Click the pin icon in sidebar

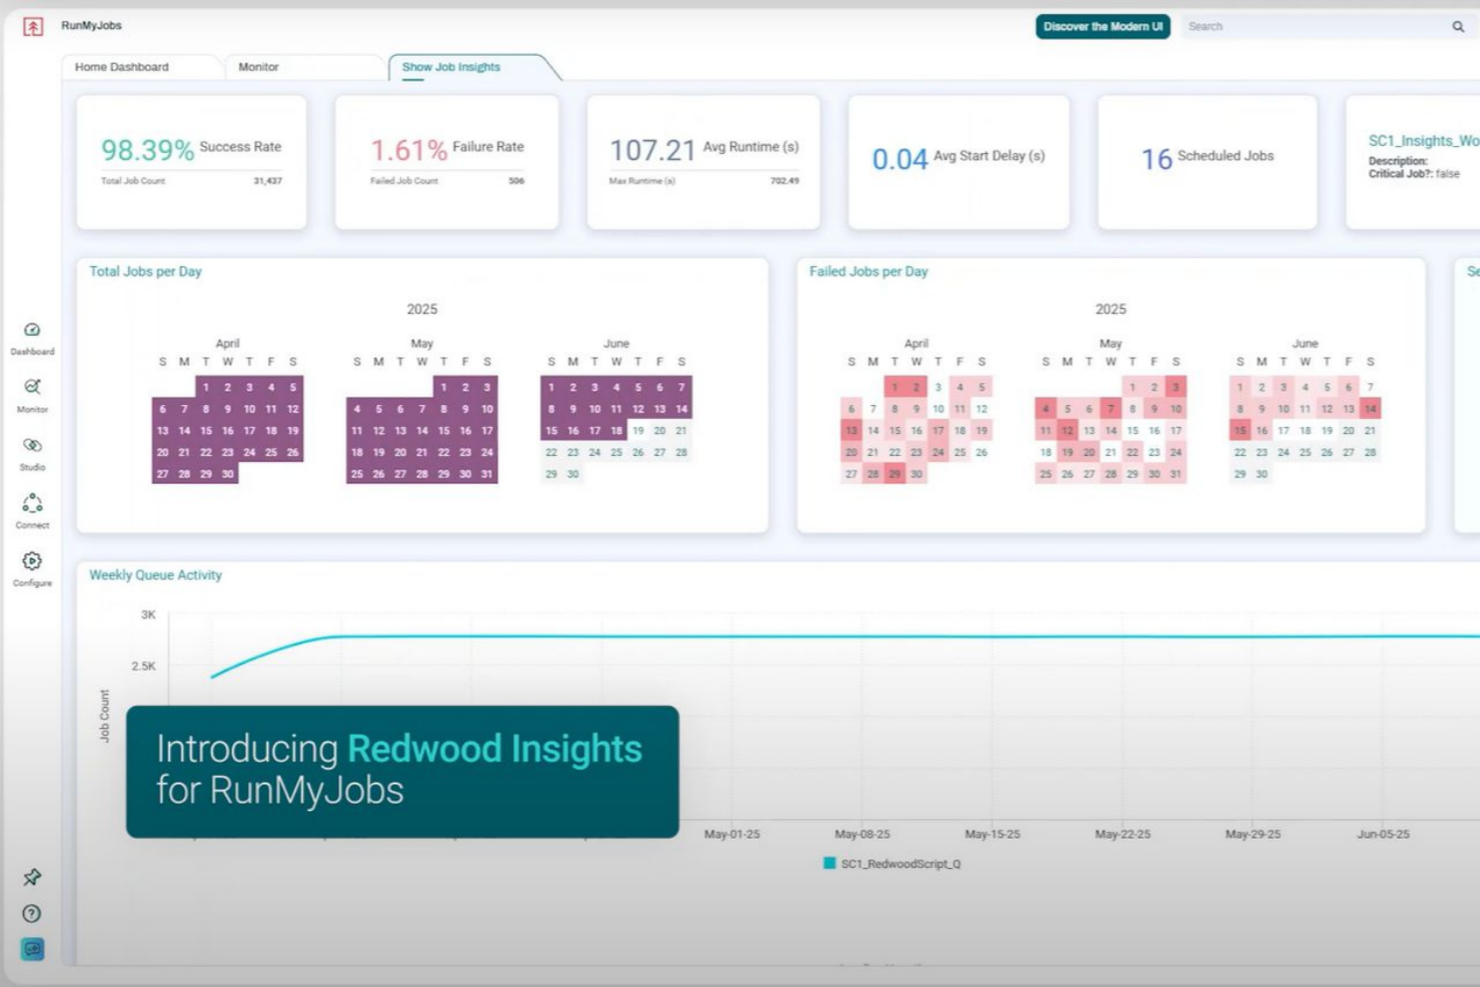coord(32,877)
